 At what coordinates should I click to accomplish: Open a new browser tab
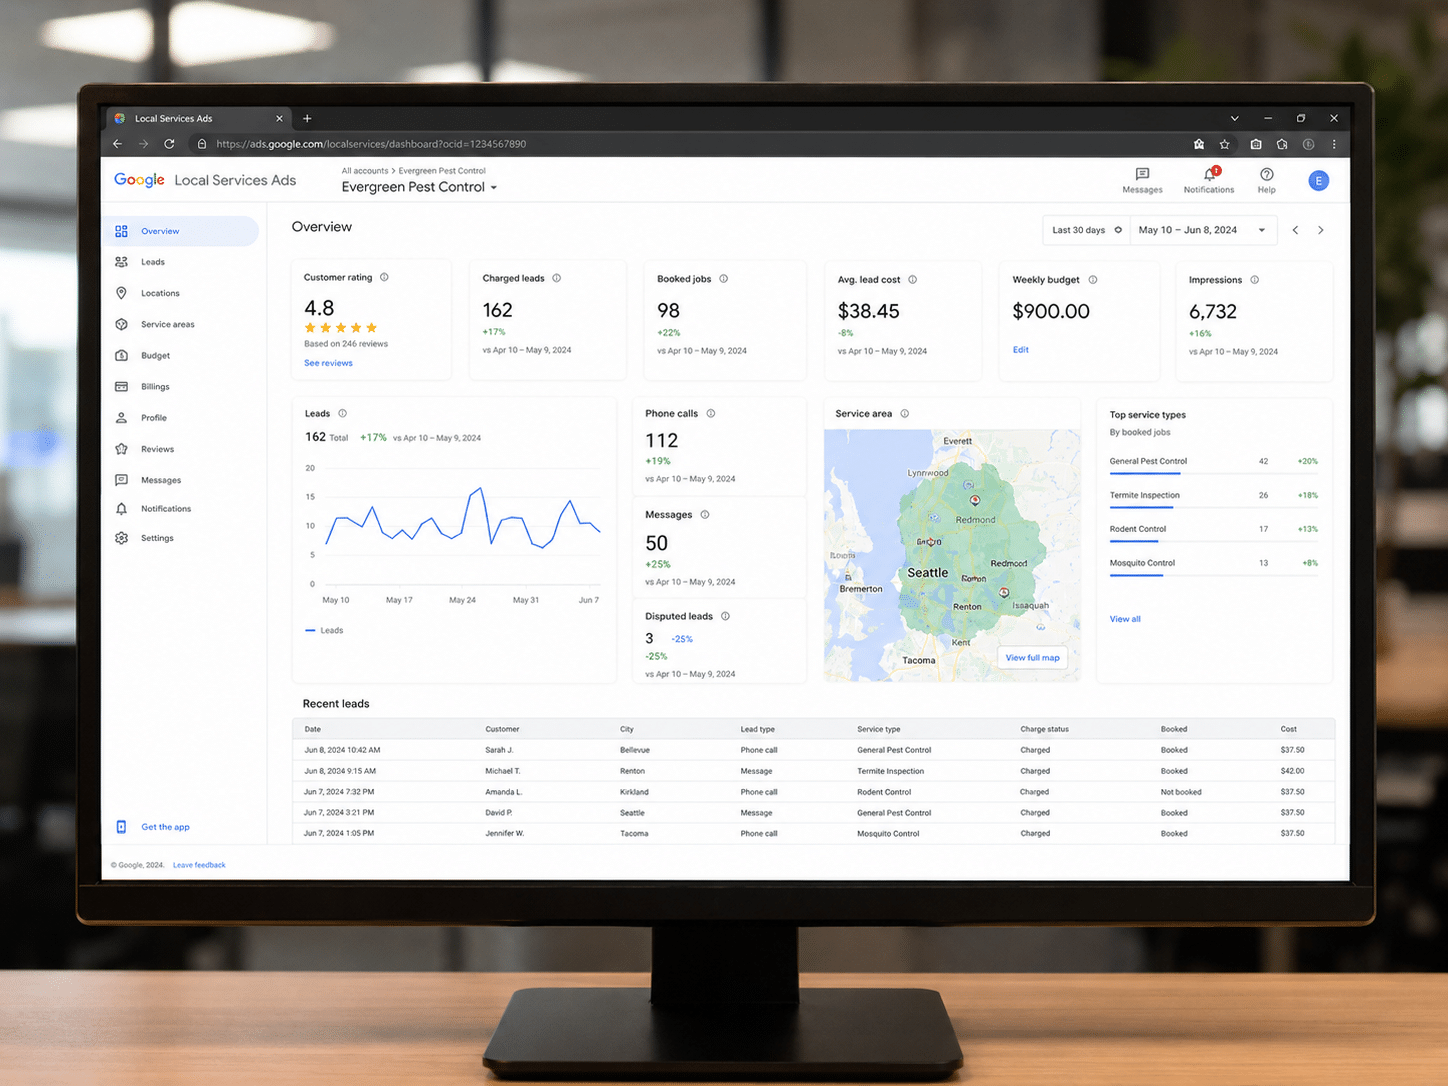(307, 118)
